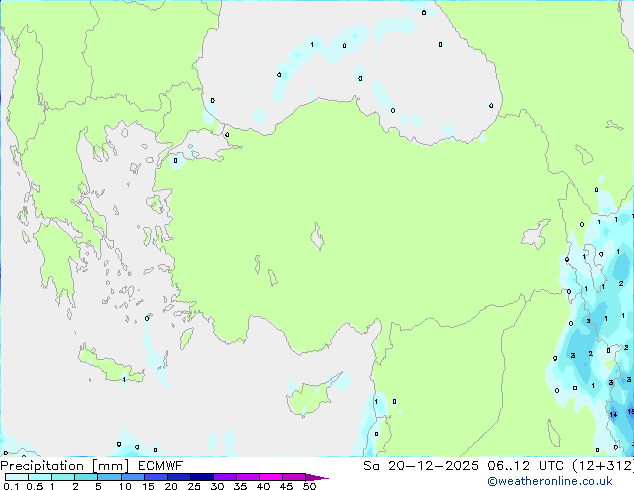Pick the 20–25 mm legend swatch
The width and height of the screenshot is (634, 490).
coord(178,477)
